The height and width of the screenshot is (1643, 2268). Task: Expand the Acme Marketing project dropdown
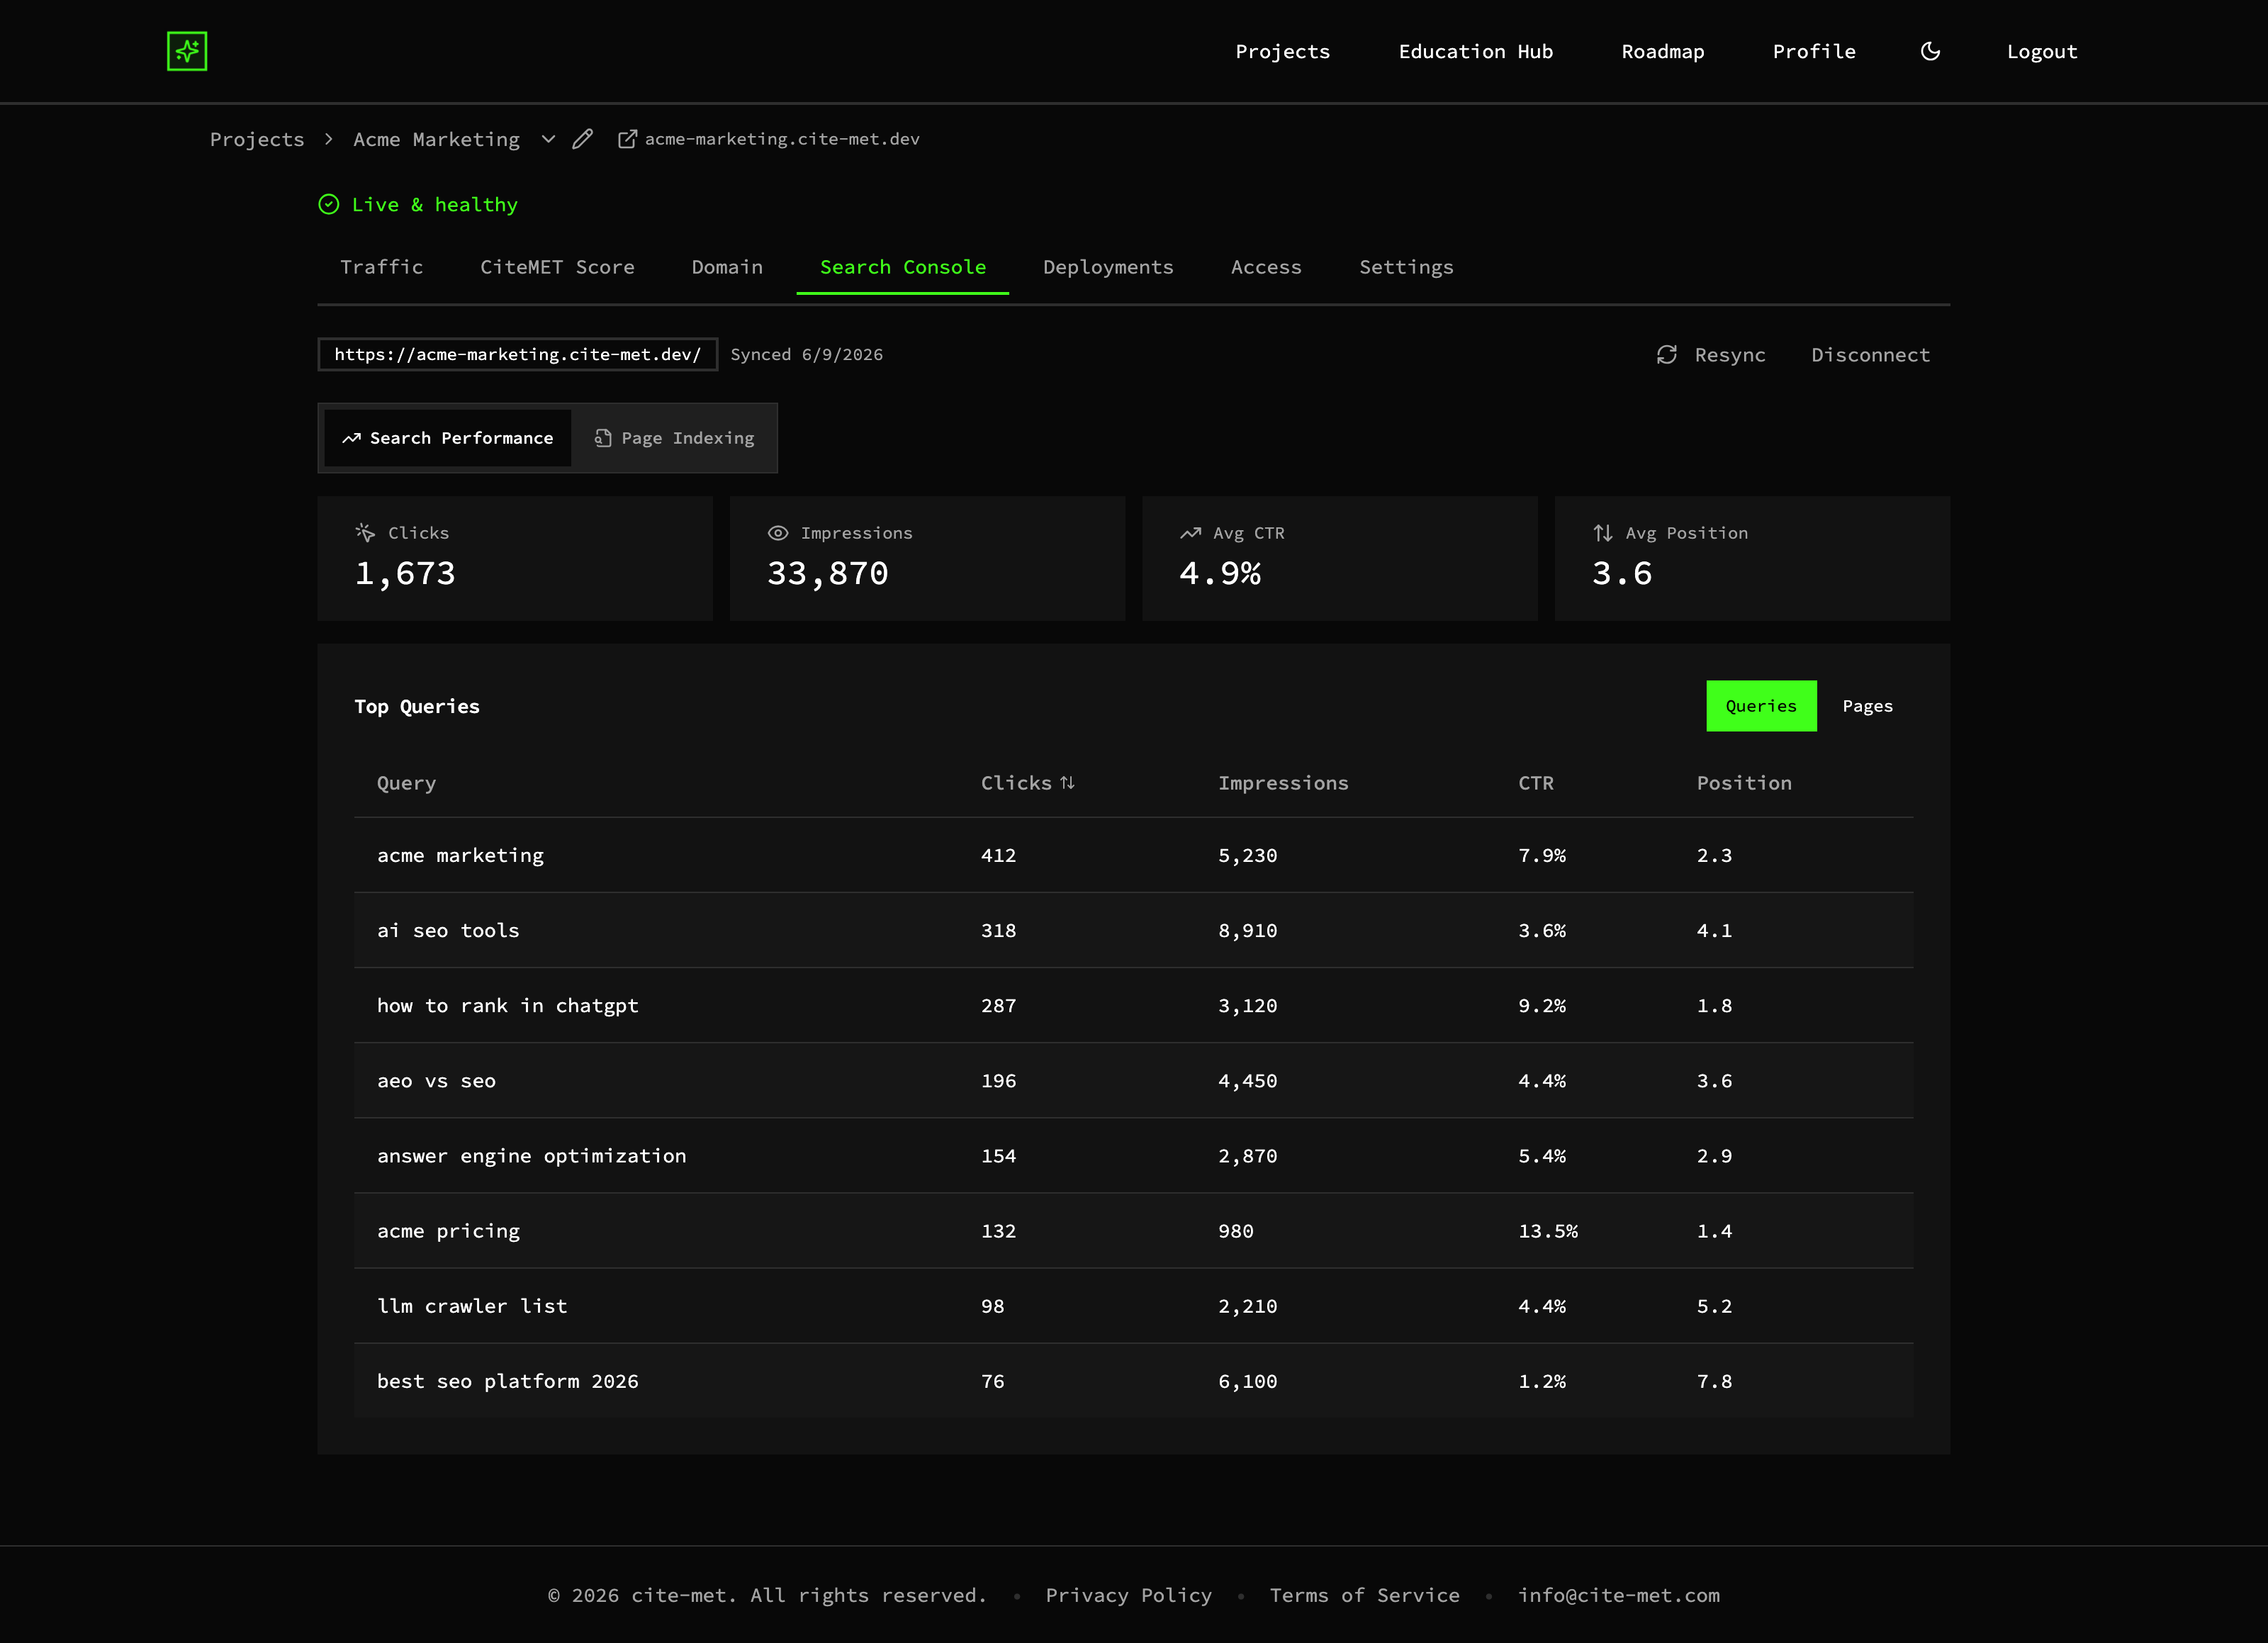point(548,139)
